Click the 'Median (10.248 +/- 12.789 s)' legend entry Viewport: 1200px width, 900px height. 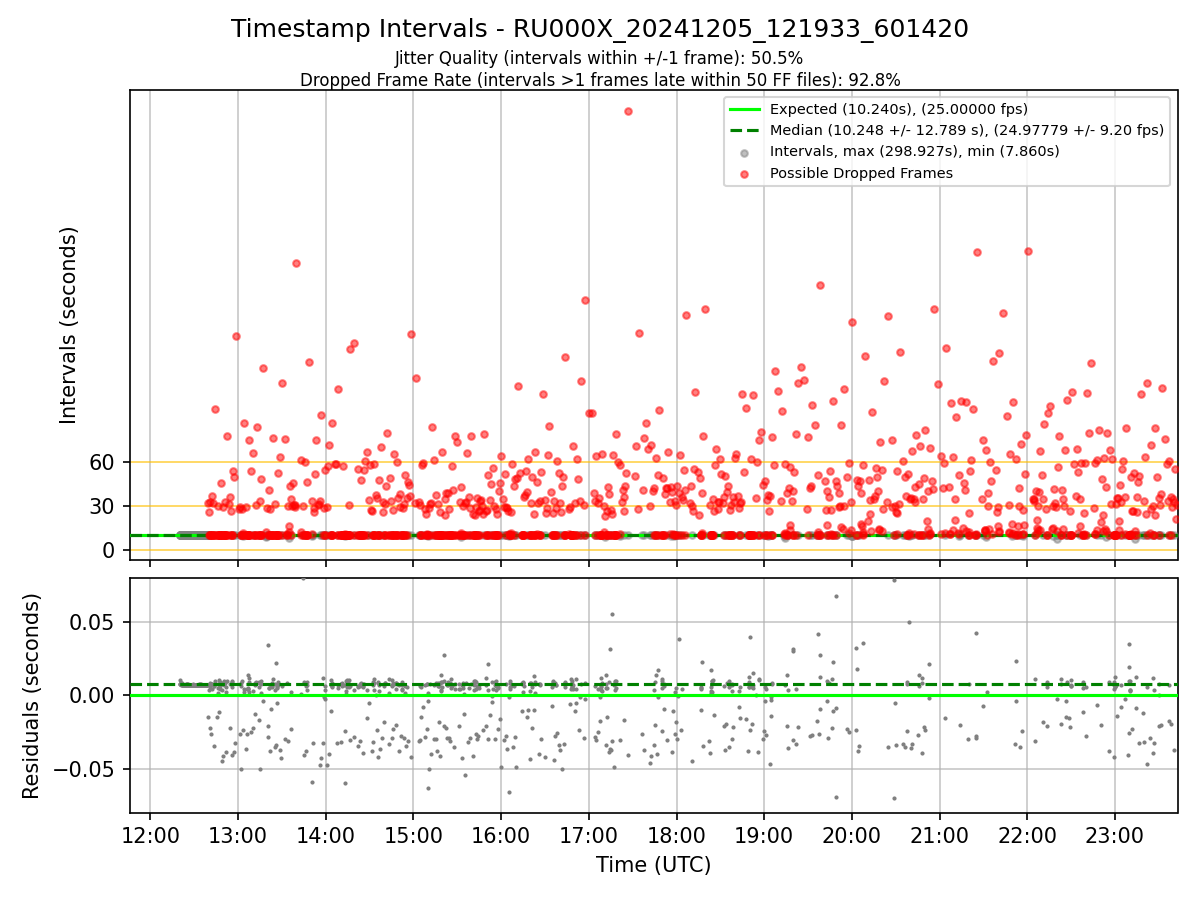(x=967, y=130)
